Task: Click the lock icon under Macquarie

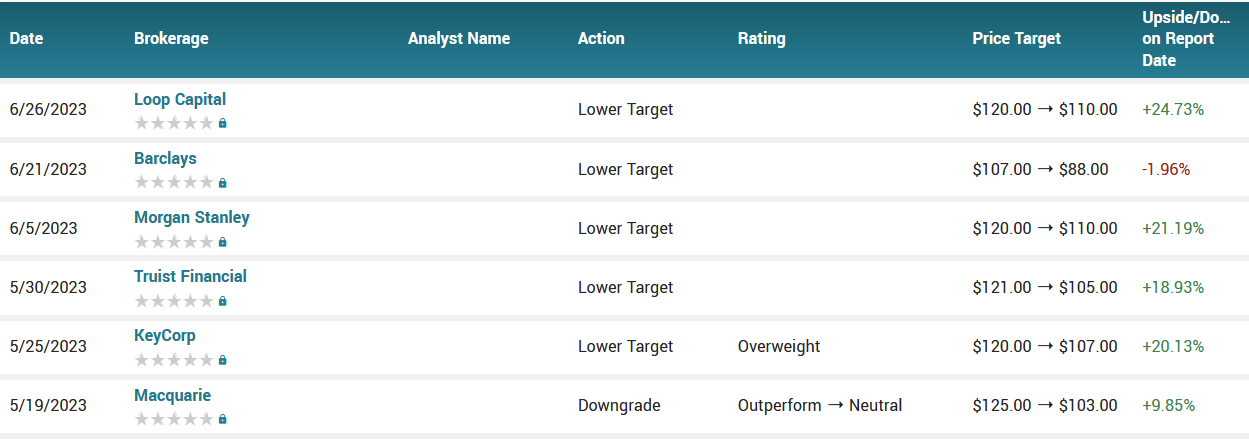Action: 222,419
